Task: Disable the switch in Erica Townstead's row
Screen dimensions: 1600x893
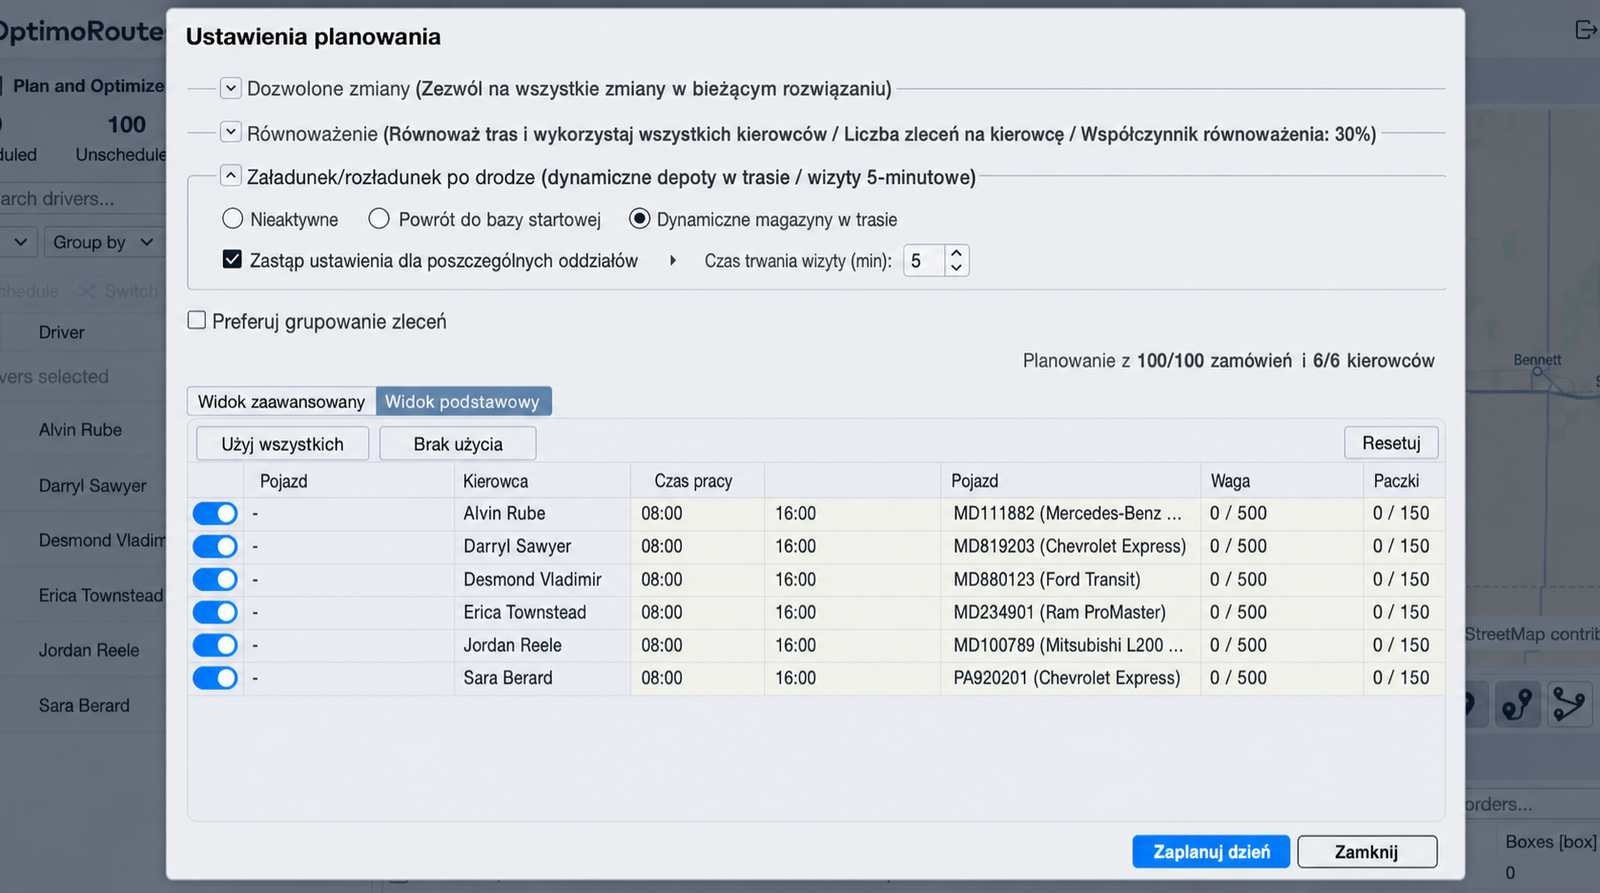Action: (215, 612)
